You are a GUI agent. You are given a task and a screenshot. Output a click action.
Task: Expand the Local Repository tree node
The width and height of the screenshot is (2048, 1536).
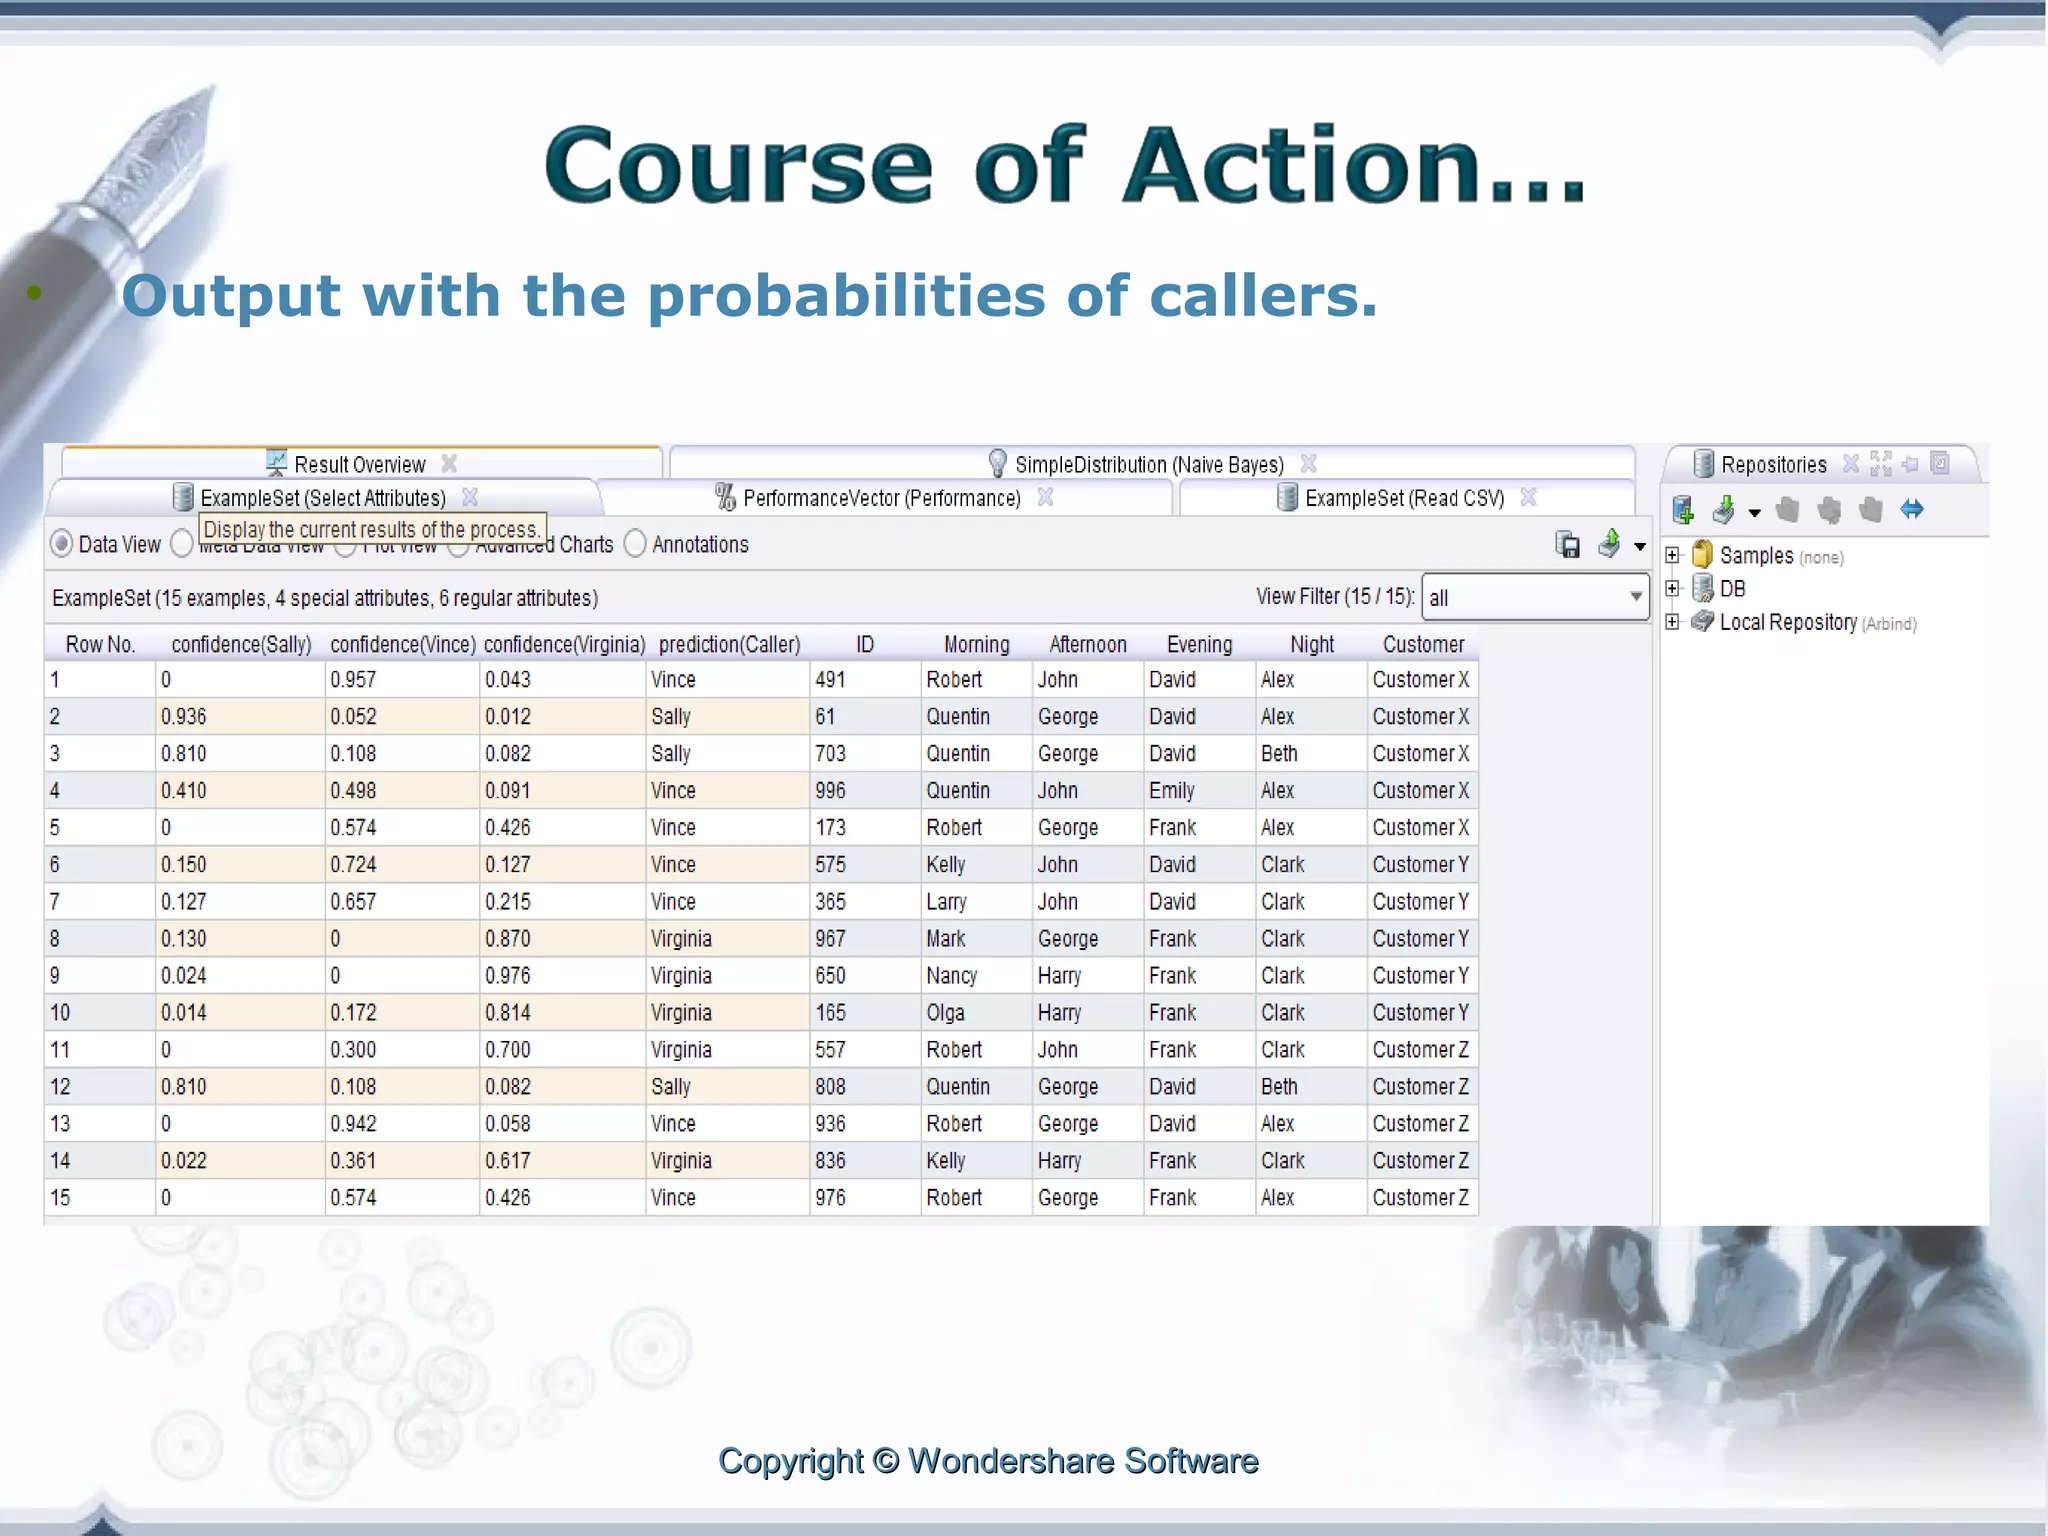1672,621
